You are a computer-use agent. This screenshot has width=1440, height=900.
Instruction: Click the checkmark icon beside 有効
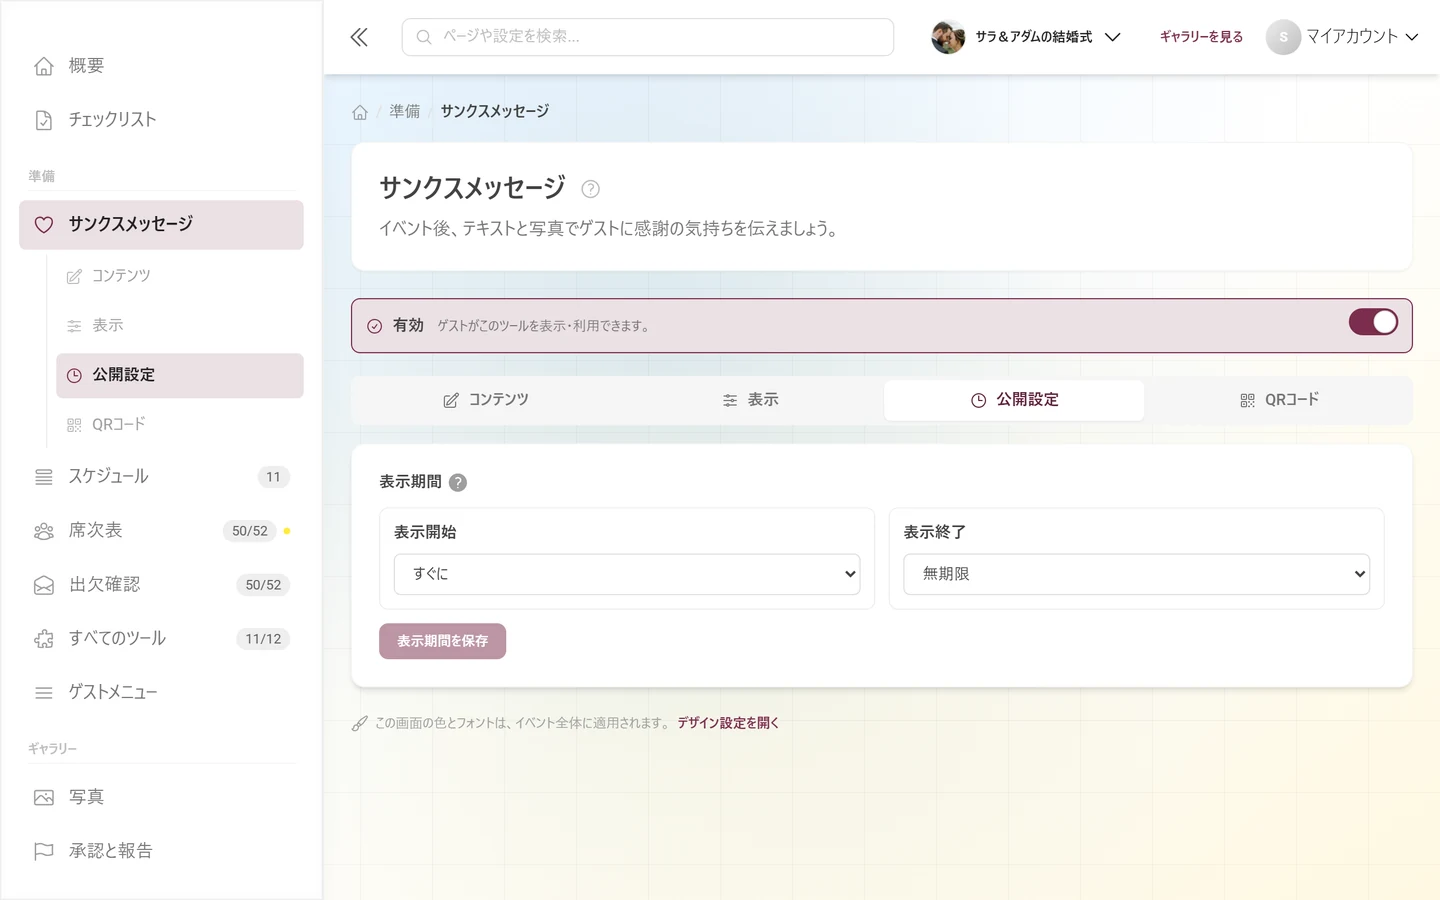pos(375,326)
